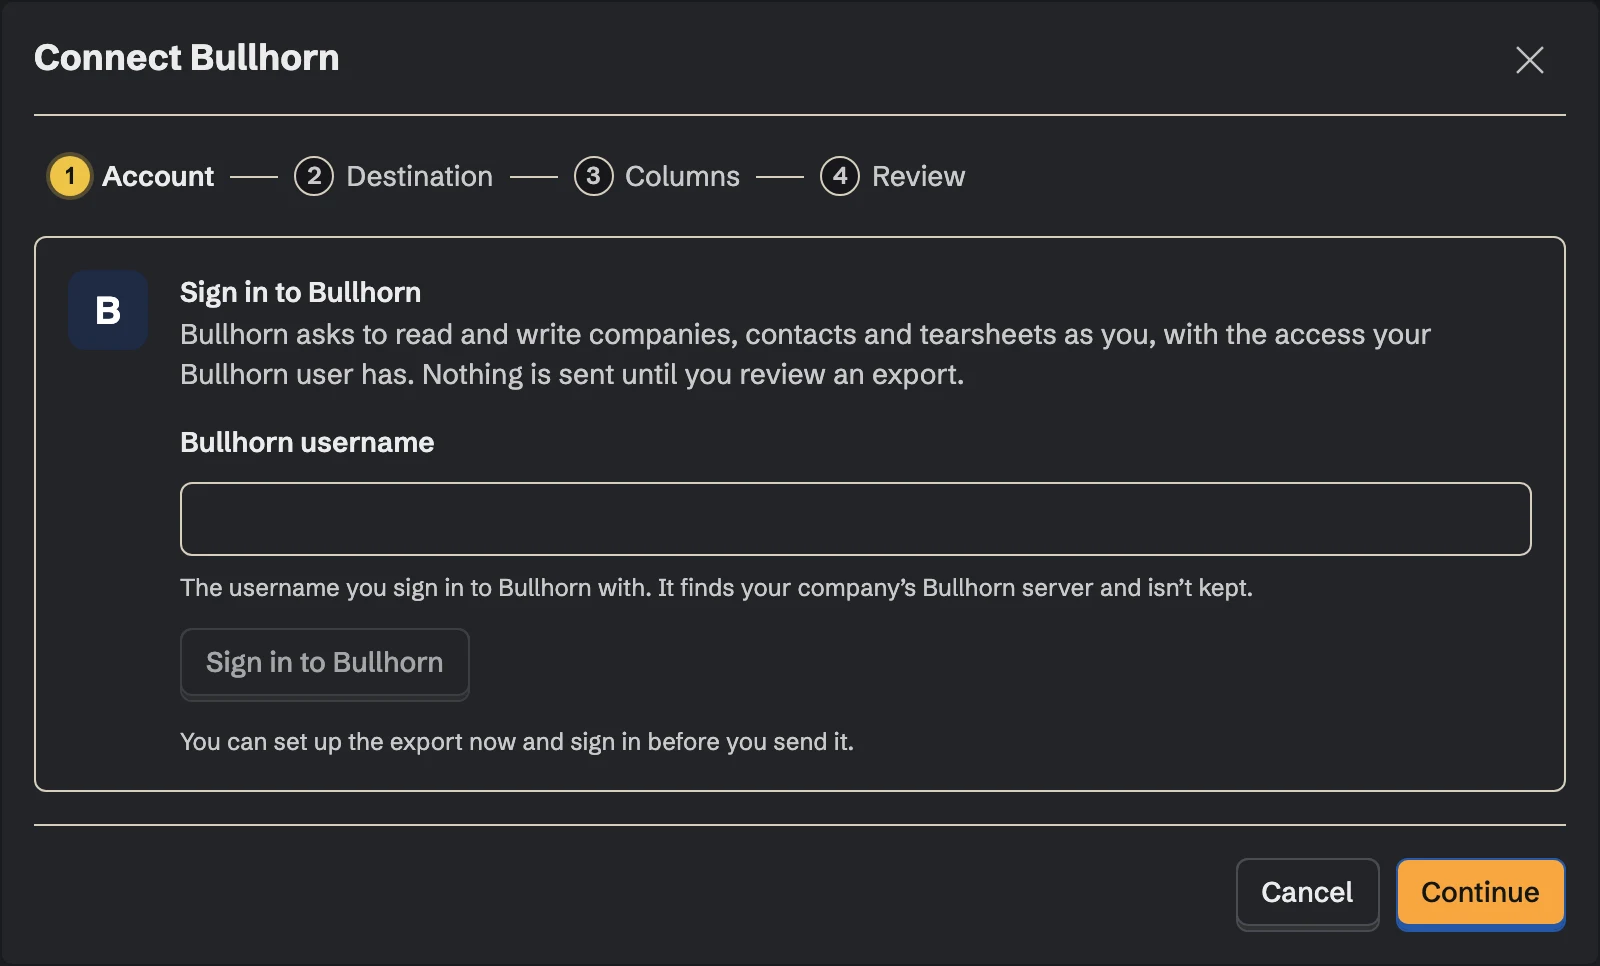Click the Bullhorn B logo icon

108,310
